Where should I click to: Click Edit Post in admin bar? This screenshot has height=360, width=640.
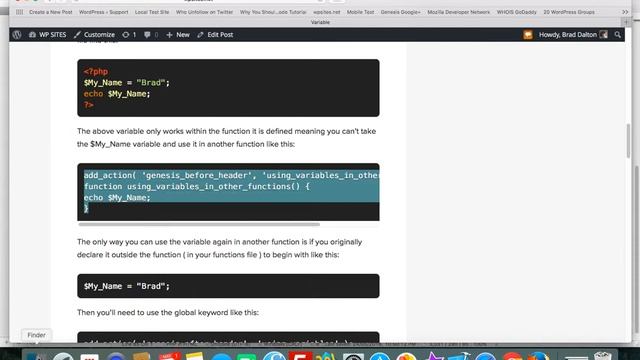pyautogui.click(x=215, y=35)
